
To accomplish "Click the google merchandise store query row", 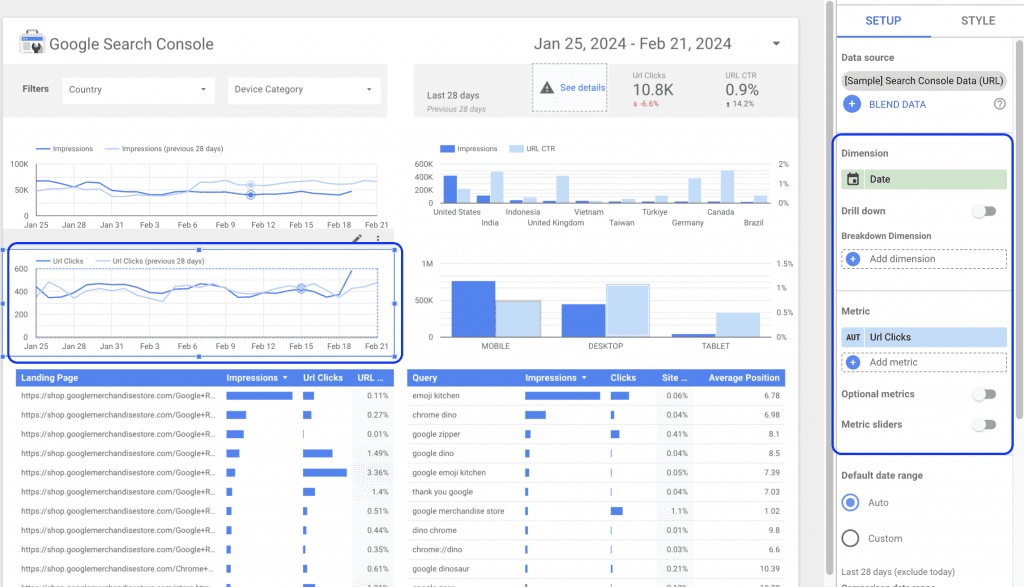I will 596,511.
